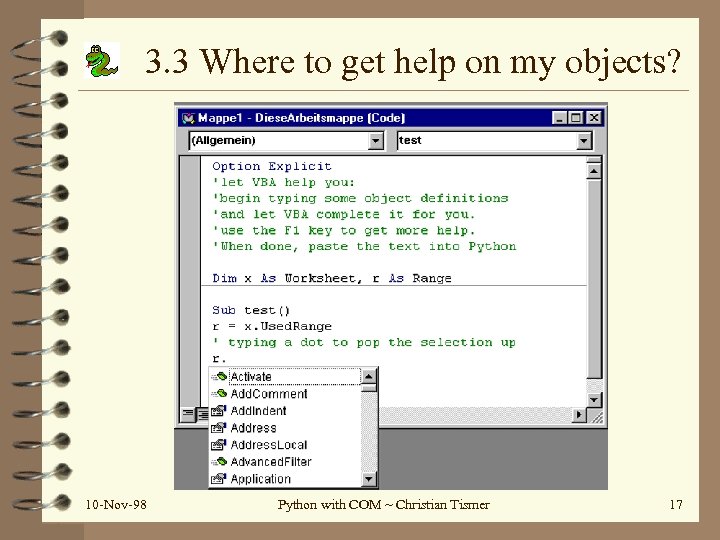Choose AdvancedFilter in the autocomplete list
This screenshot has width=720, height=540.
271,461
